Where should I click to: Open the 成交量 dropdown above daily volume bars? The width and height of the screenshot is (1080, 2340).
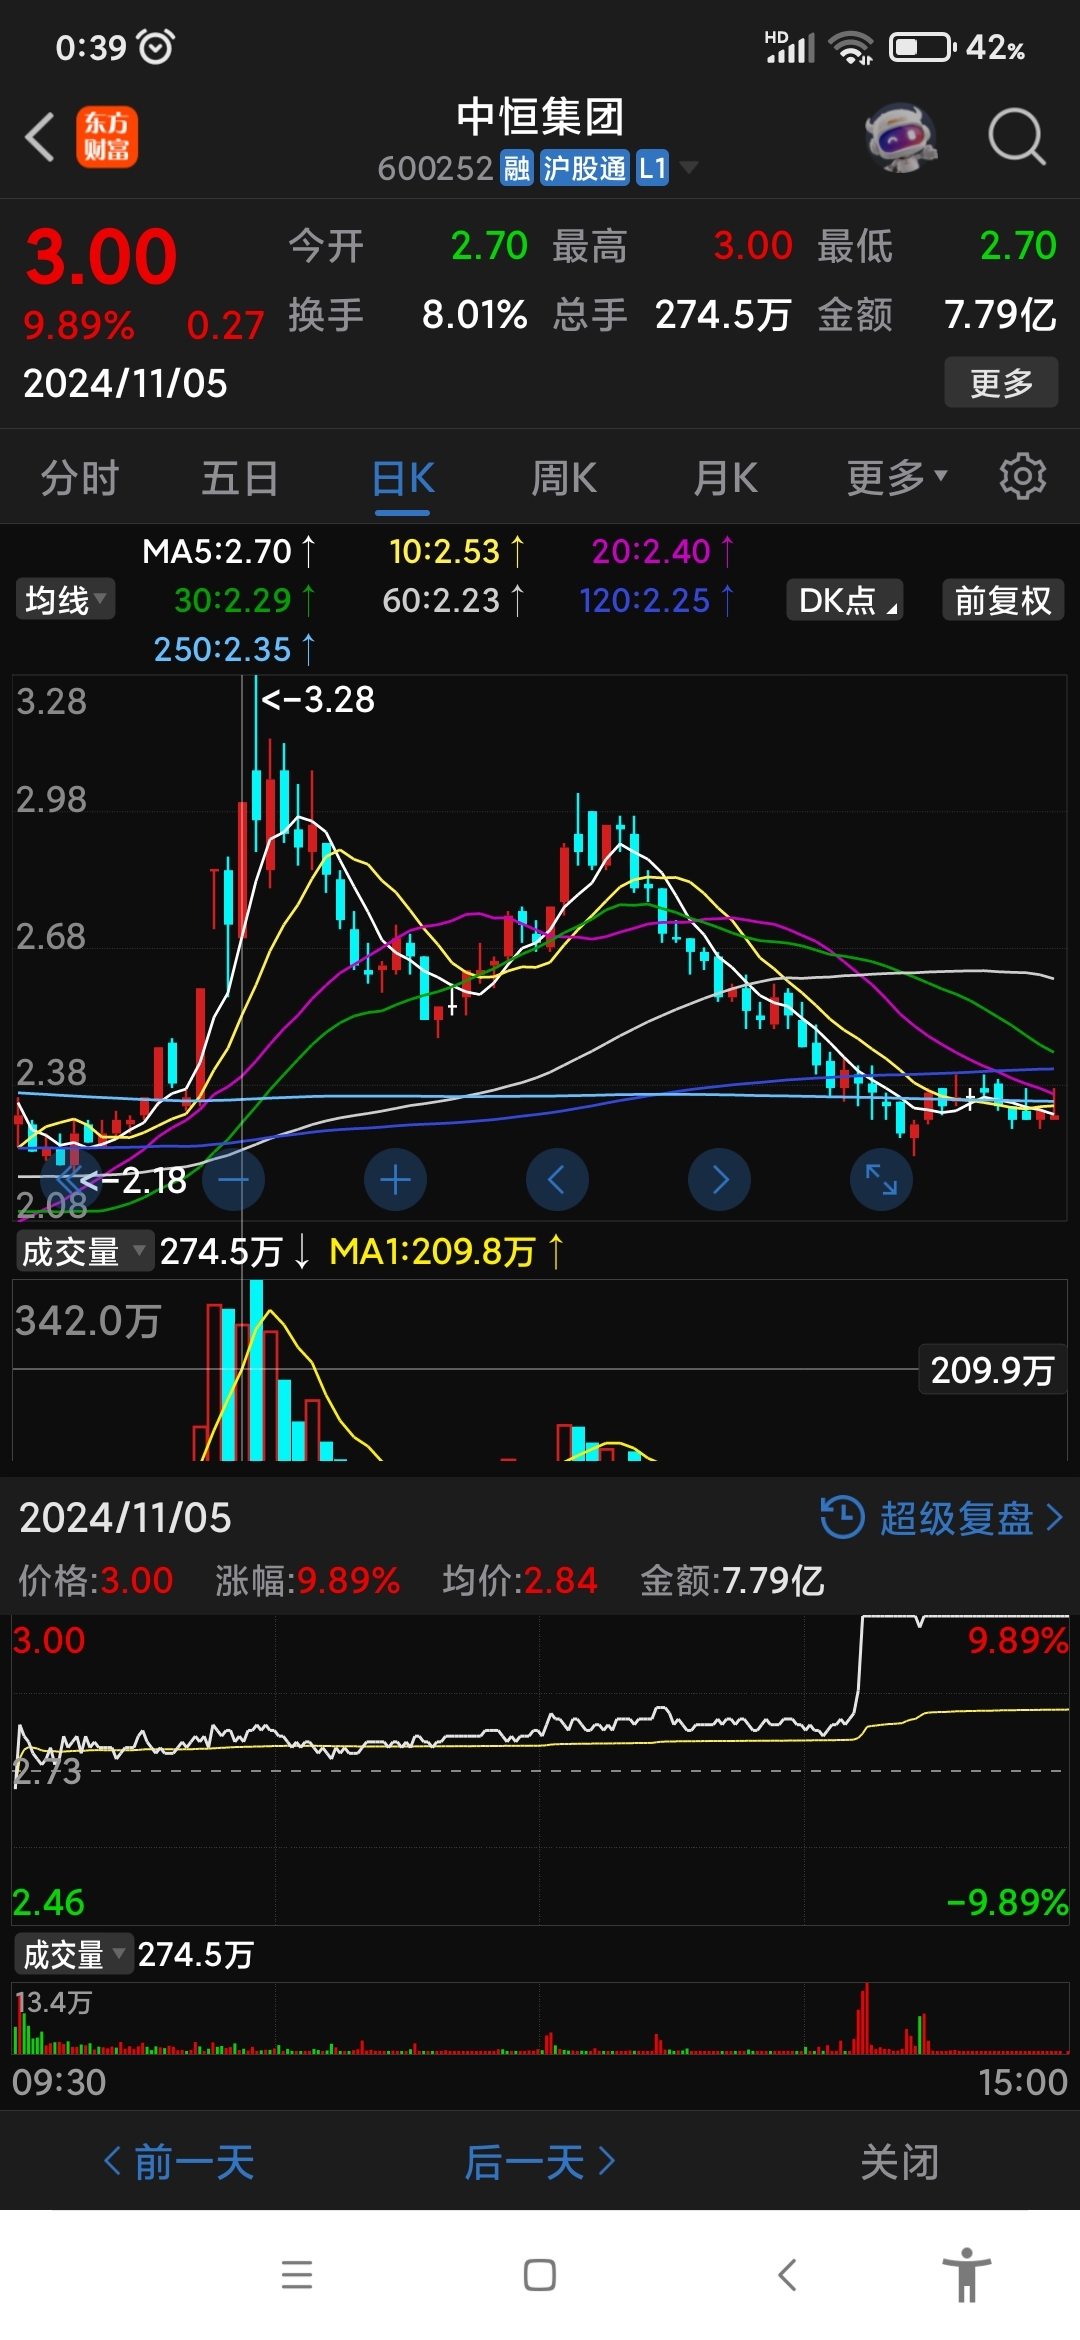[x=84, y=1251]
